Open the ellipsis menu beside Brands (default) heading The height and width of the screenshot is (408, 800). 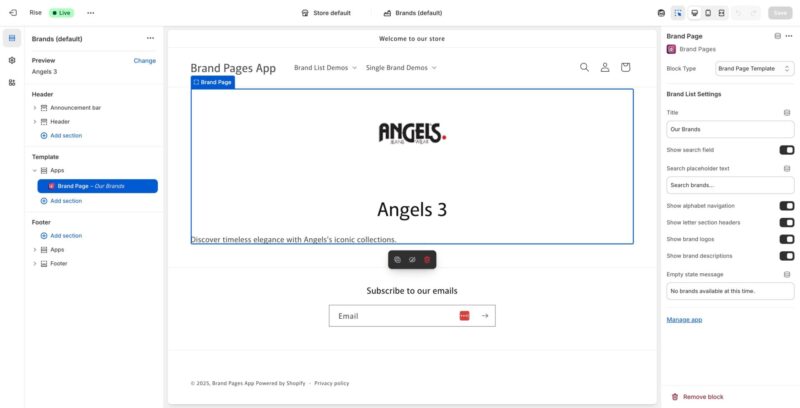150,38
